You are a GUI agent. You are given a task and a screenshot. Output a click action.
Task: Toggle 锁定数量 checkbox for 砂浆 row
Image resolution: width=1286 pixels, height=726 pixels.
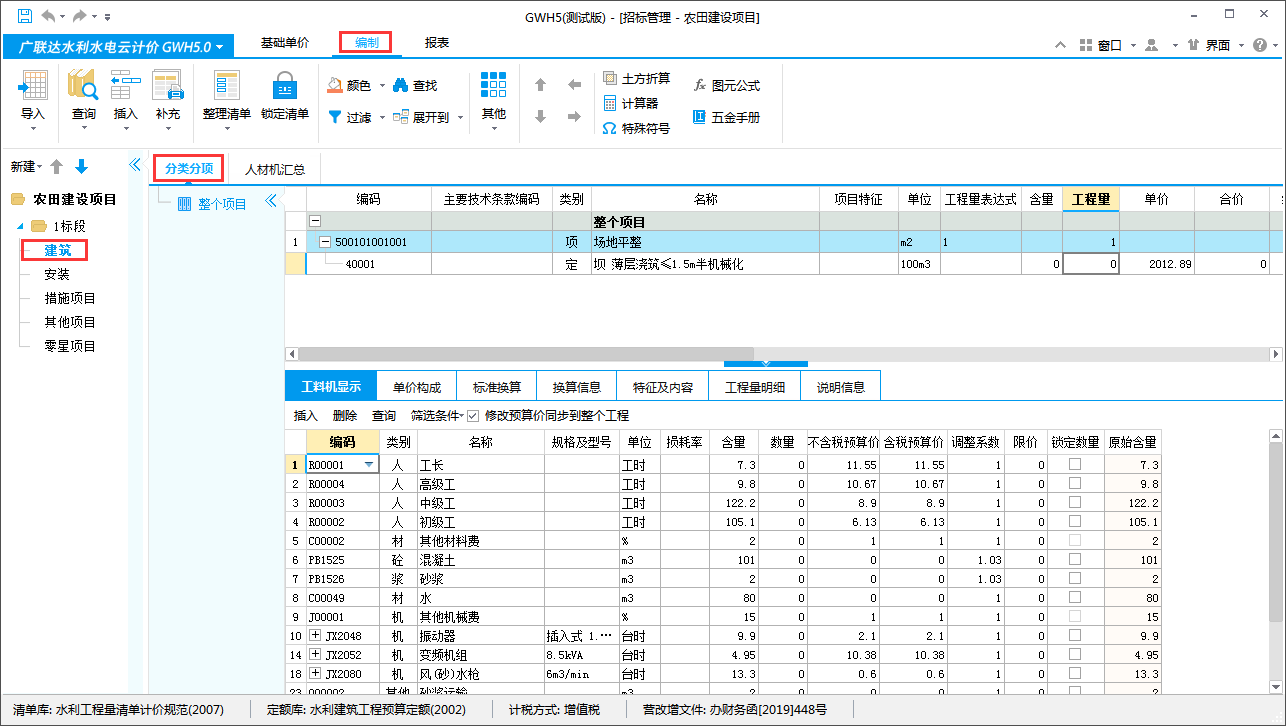coord(1075,579)
